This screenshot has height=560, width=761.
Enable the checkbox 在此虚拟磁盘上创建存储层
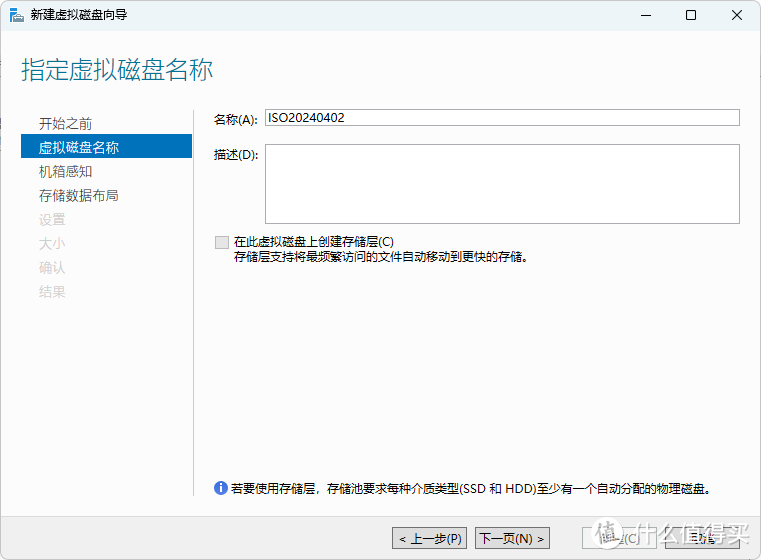coord(222,242)
